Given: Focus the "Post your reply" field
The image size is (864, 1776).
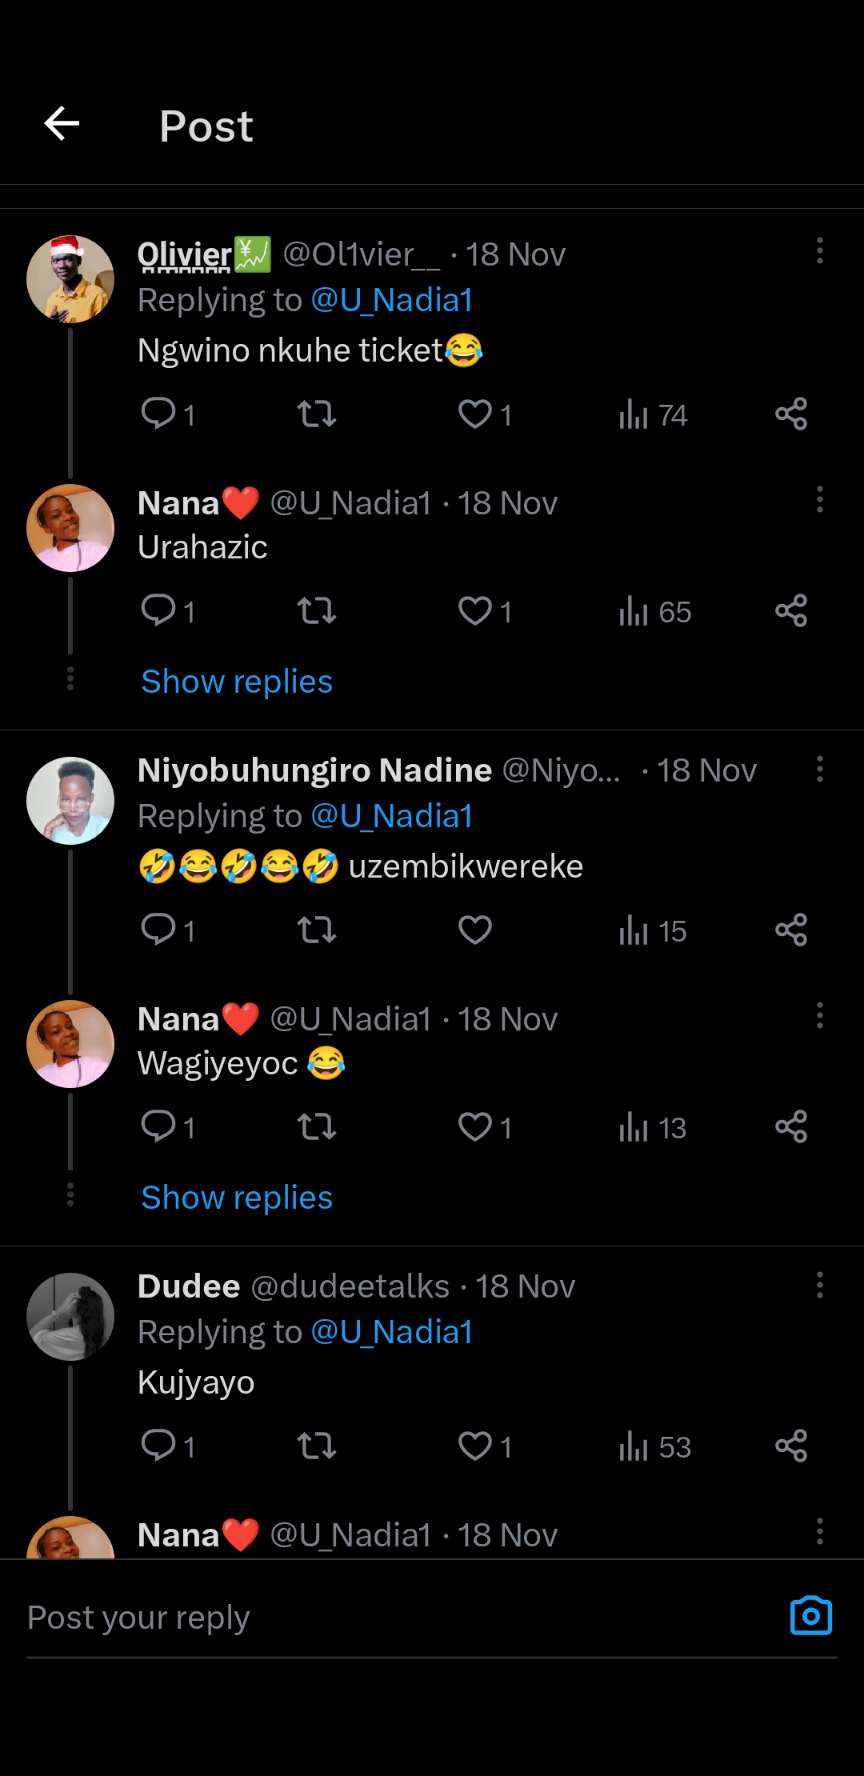Looking at the screenshot, I should (x=400, y=1618).
